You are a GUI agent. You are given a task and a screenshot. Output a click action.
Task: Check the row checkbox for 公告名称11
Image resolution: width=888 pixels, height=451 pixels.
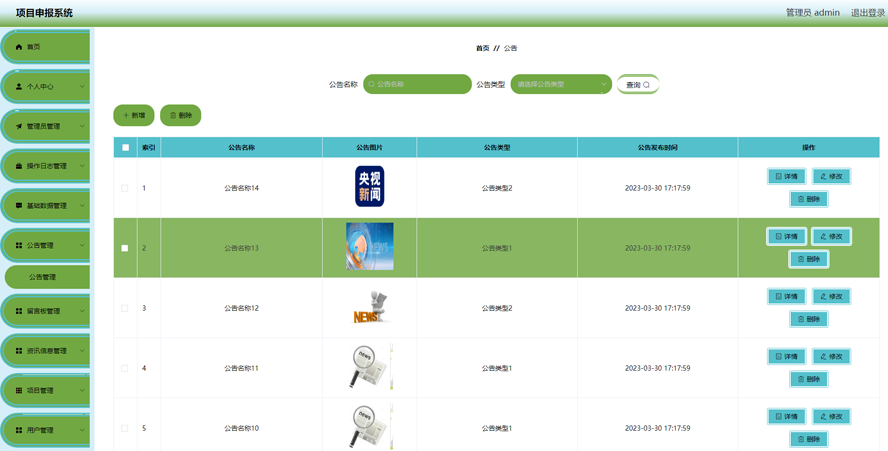pyautogui.click(x=125, y=368)
